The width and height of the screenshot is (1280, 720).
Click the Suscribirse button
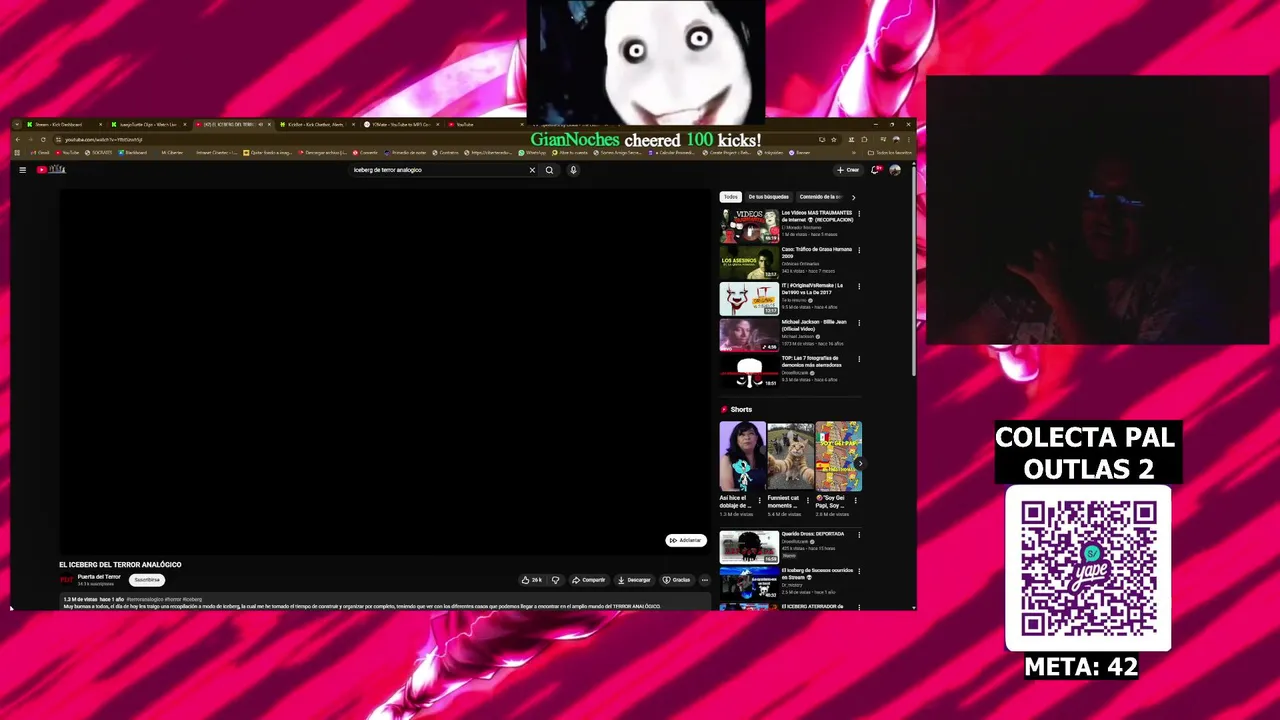click(x=147, y=580)
